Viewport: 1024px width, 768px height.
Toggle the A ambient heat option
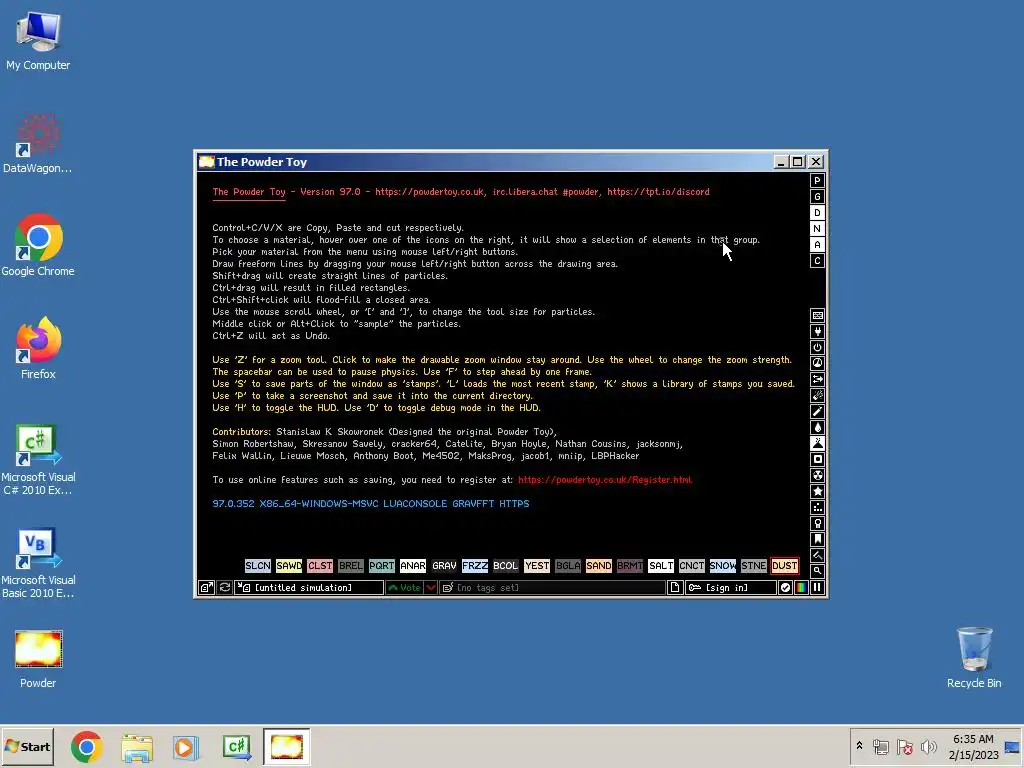click(x=817, y=245)
